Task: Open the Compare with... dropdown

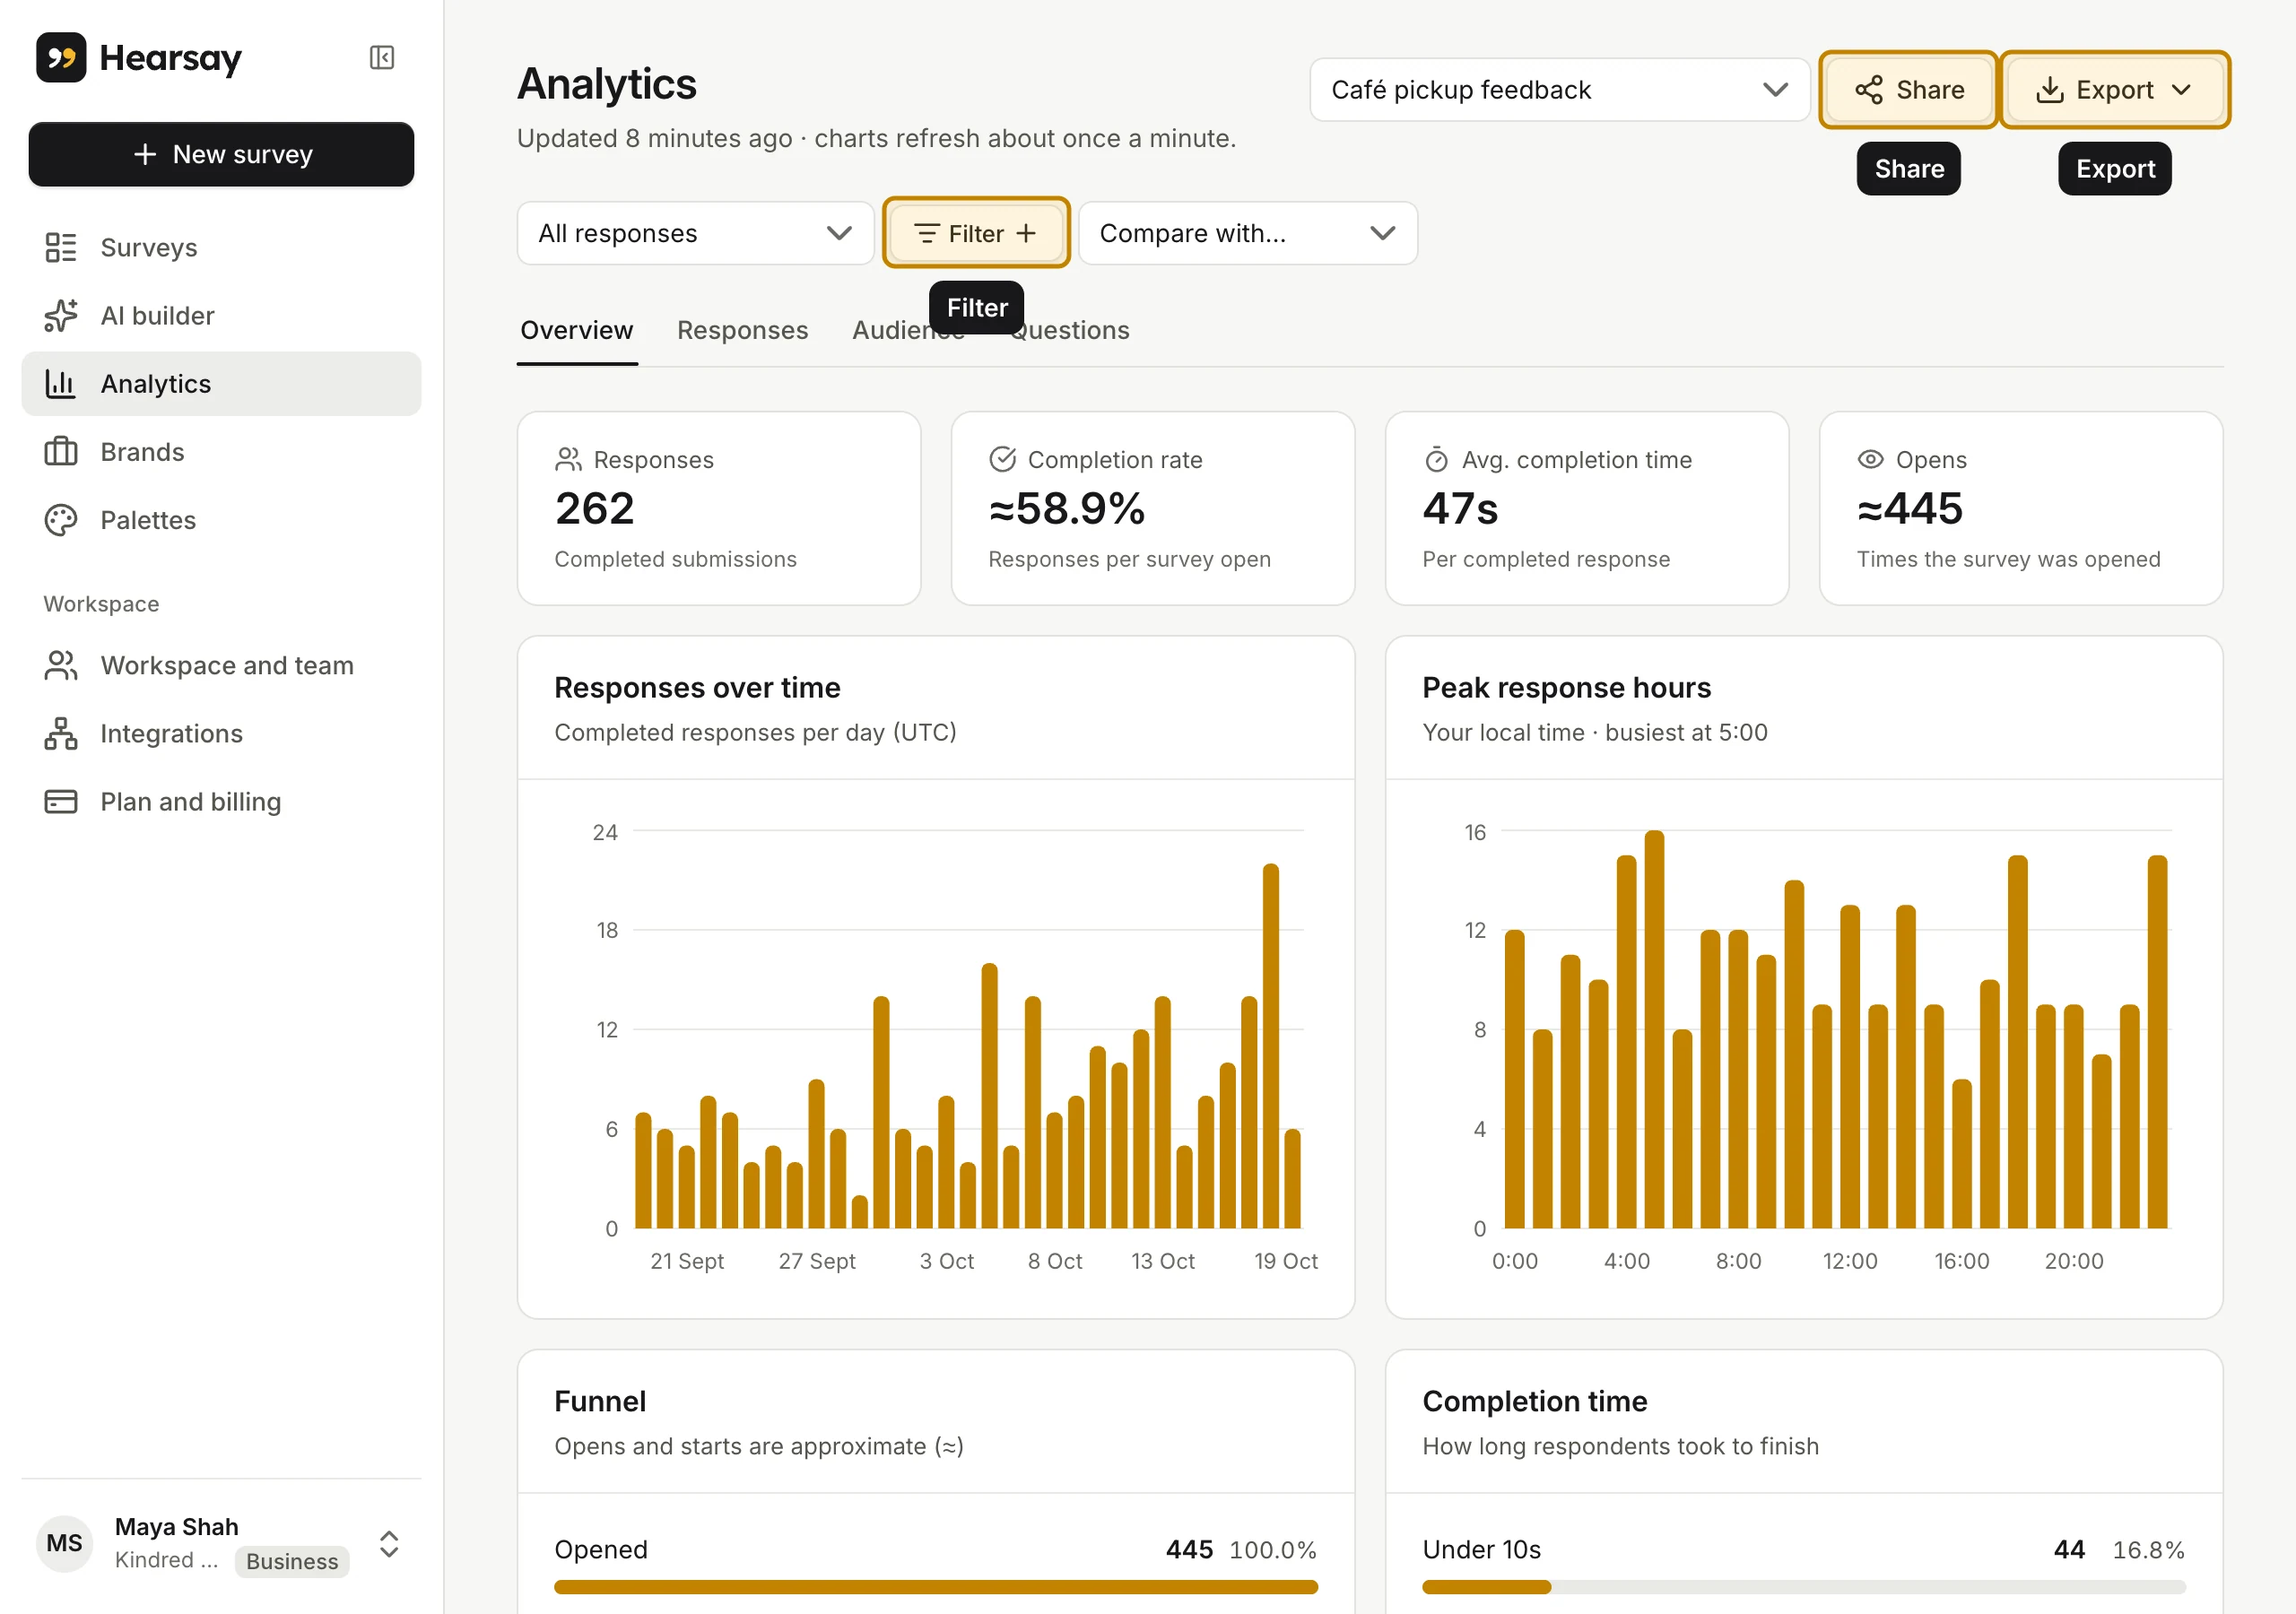Action: click(x=1247, y=233)
